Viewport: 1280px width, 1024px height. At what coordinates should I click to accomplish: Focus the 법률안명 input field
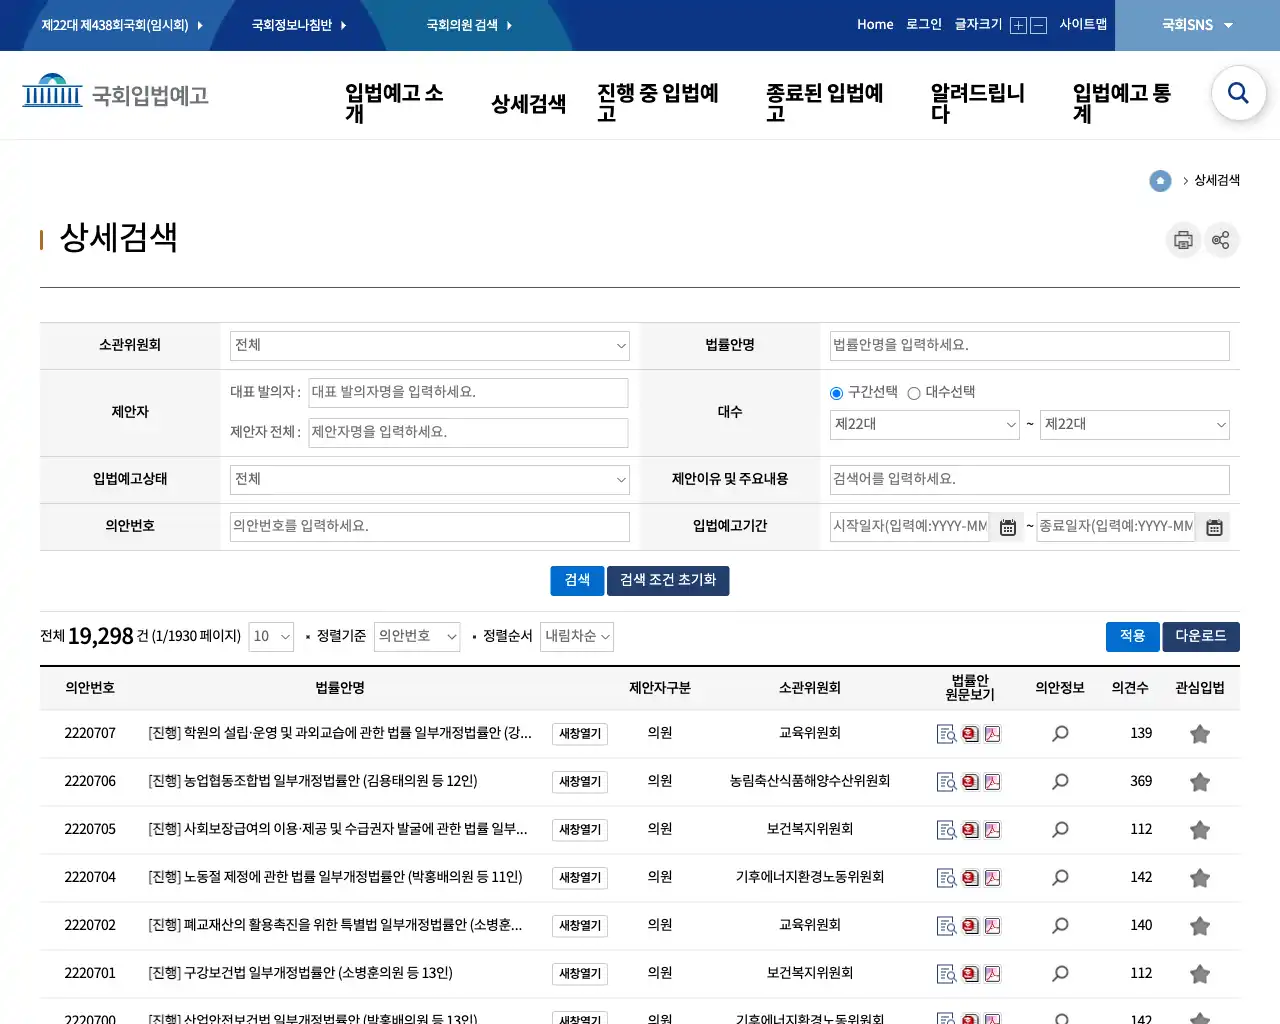coord(1030,346)
